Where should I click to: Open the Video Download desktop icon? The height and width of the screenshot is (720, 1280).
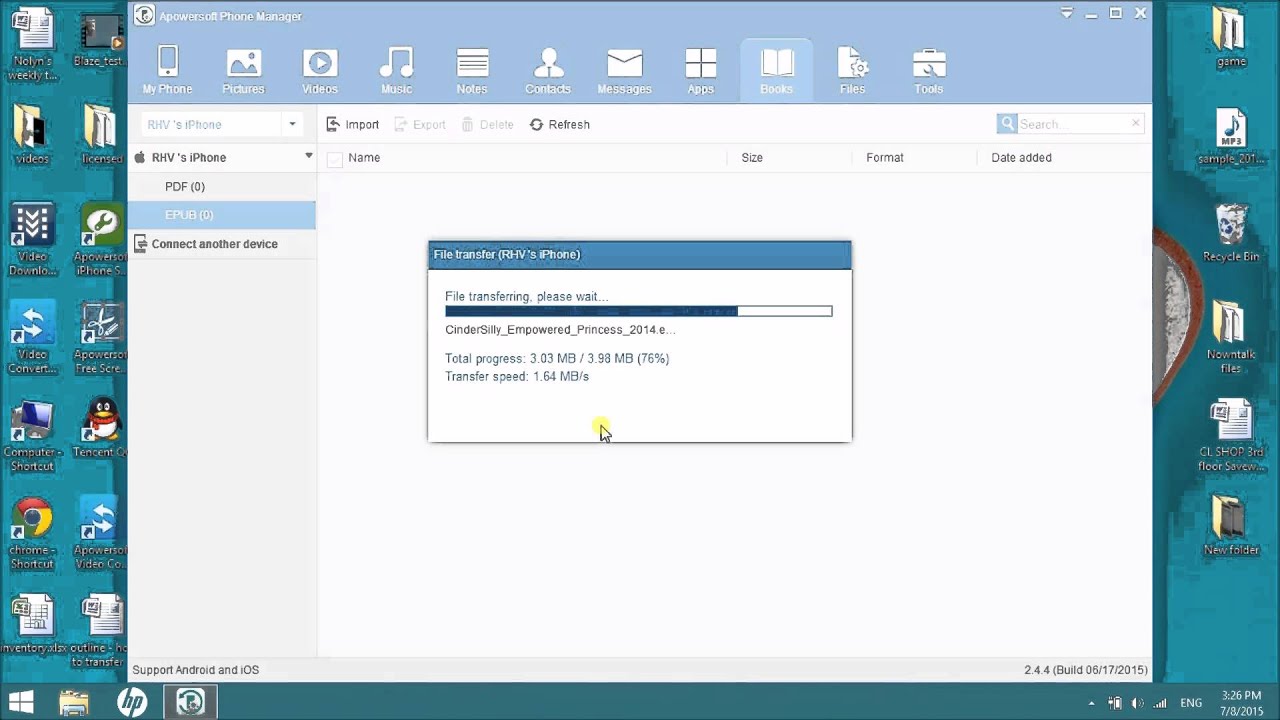point(32,241)
